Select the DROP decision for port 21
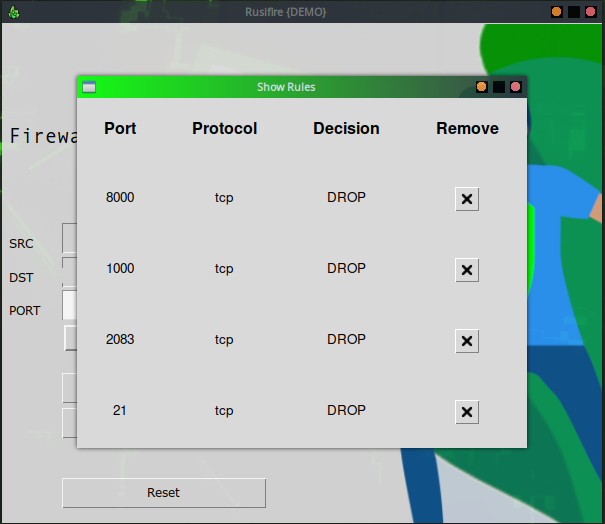Viewport: 605px width, 524px height. point(346,410)
